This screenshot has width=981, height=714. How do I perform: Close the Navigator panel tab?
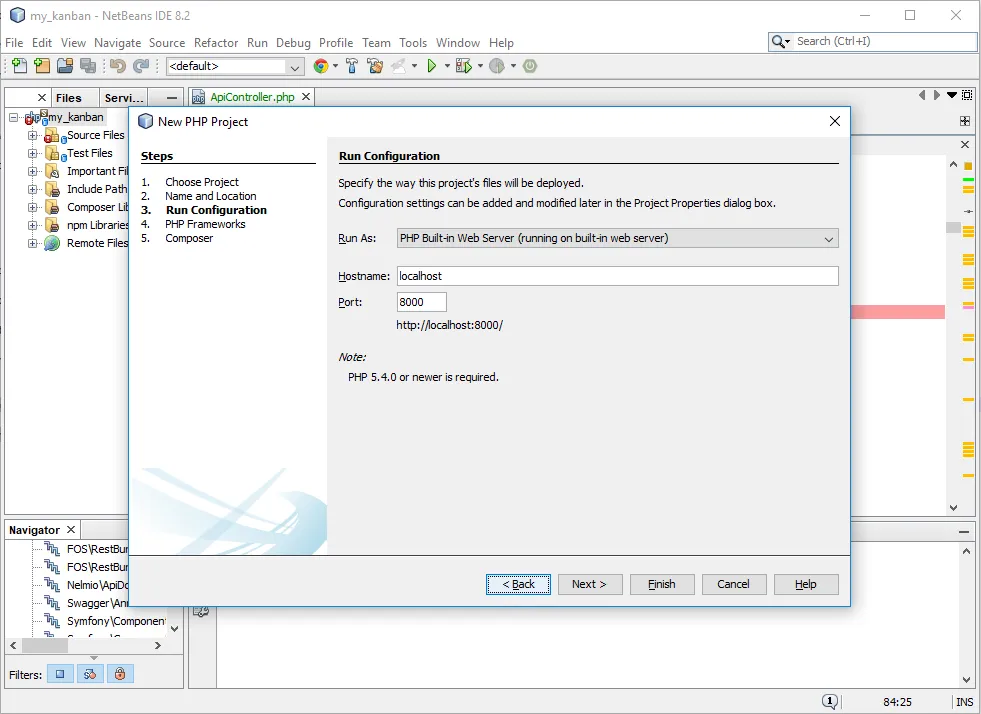tap(71, 529)
